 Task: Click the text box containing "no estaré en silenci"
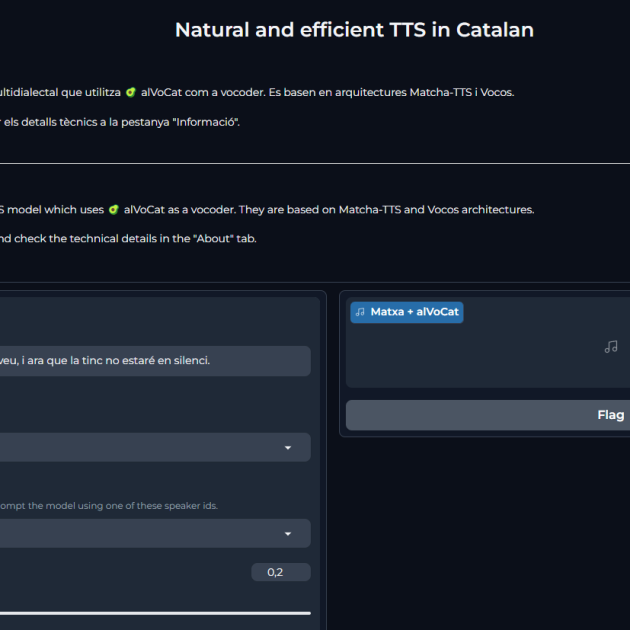click(x=155, y=361)
